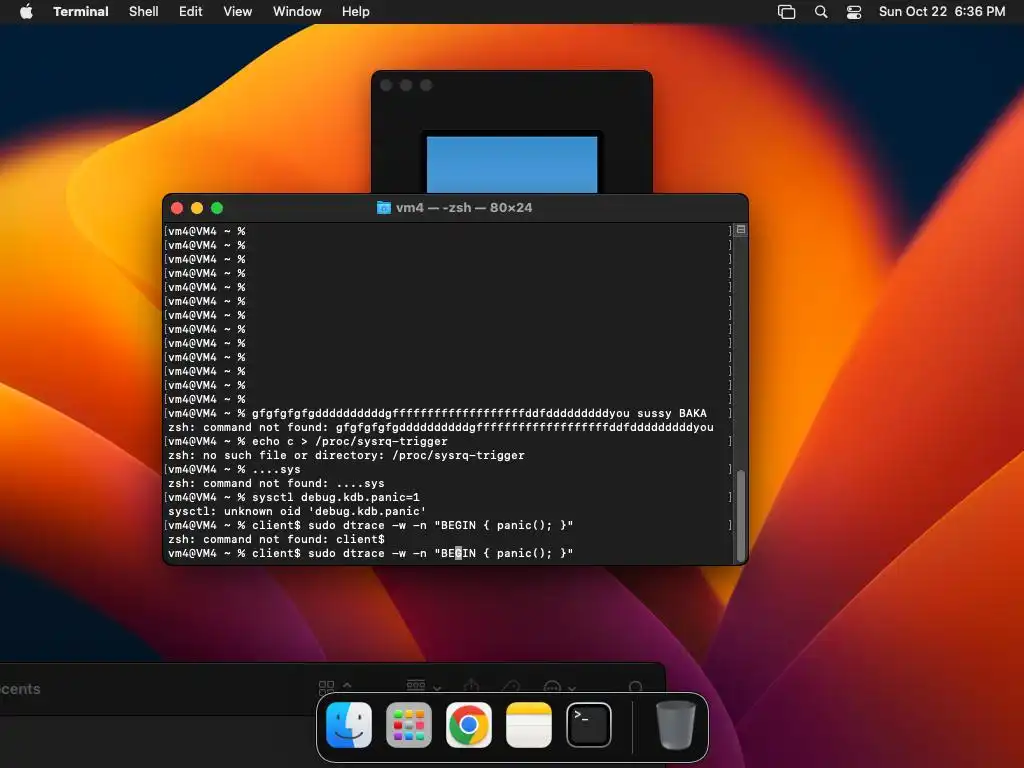Click the Terminal title 'vm4 — -zsh — 80×24'
The width and height of the screenshot is (1024, 768).
(464, 208)
